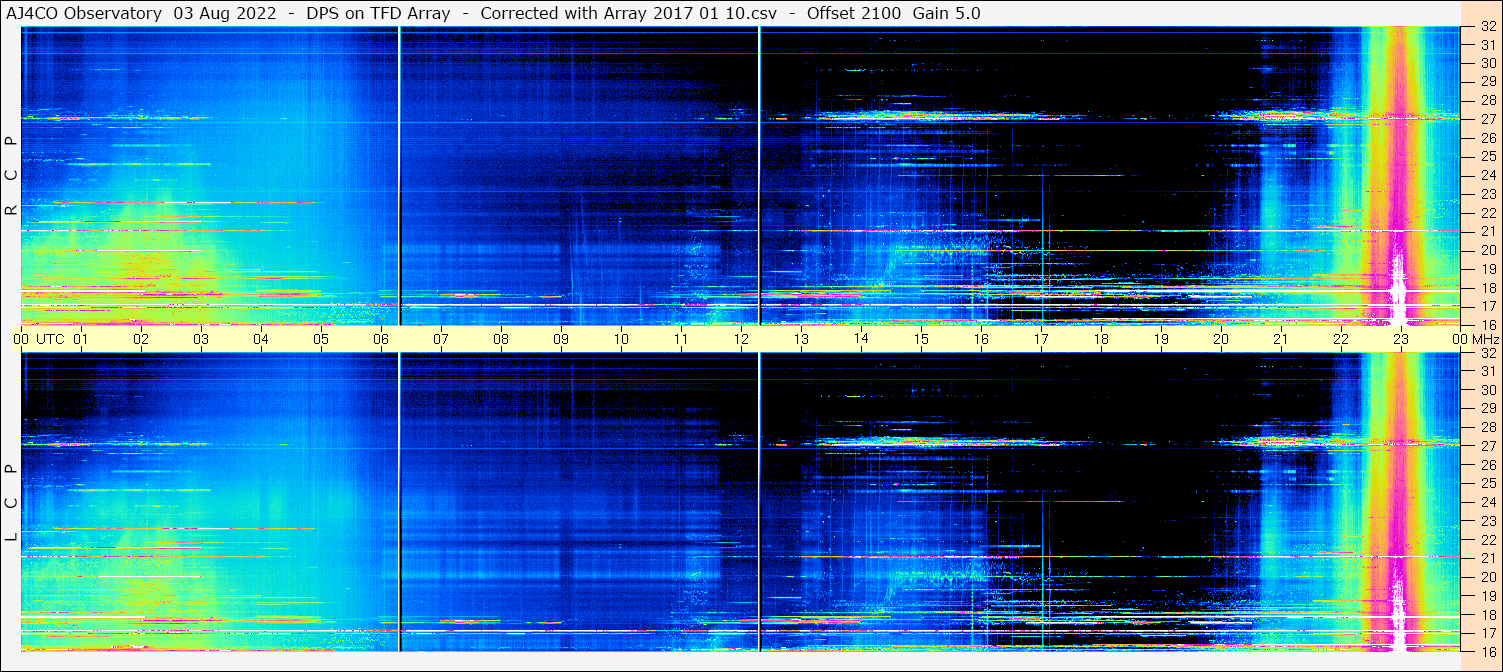Click the "11" hour mark on time axis
This screenshot has width=1503, height=672.
(x=681, y=339)
